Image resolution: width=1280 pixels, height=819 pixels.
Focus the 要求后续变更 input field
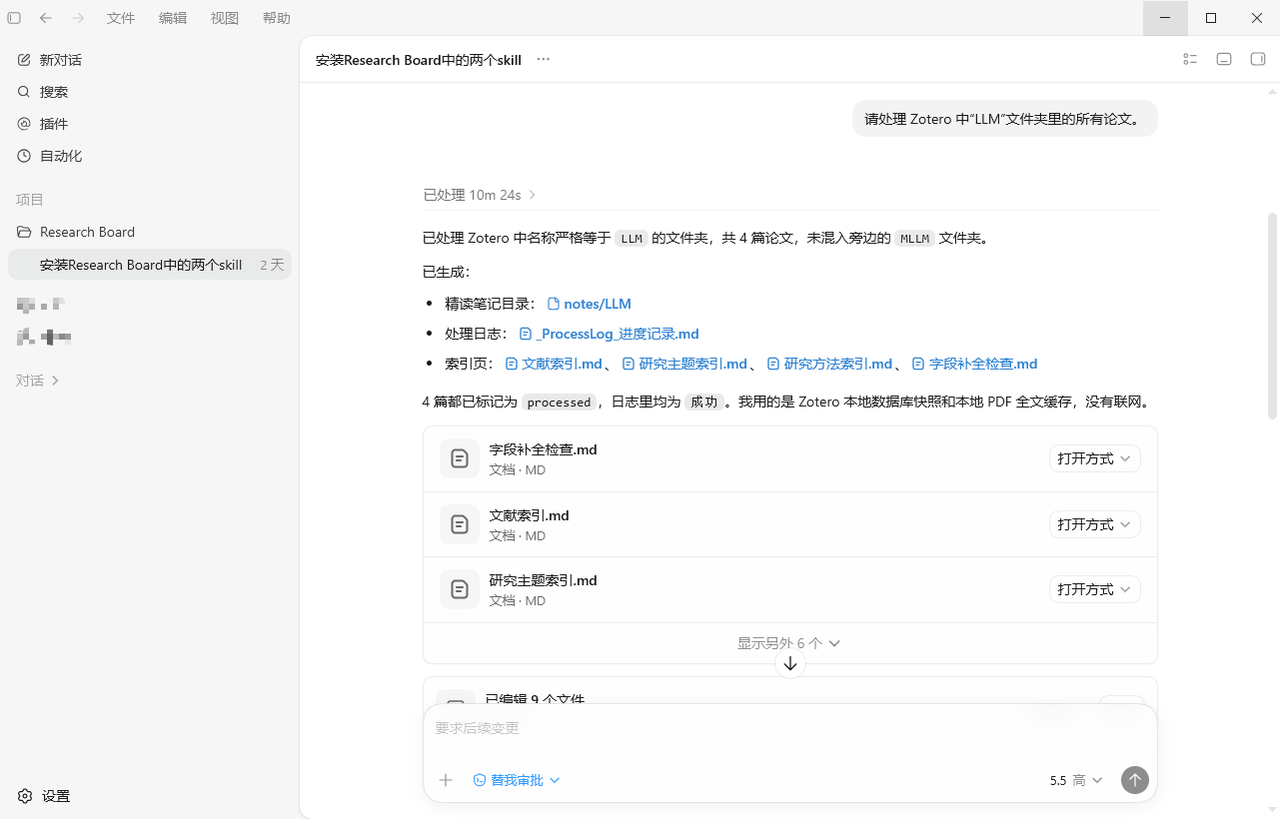coord(790,729)
